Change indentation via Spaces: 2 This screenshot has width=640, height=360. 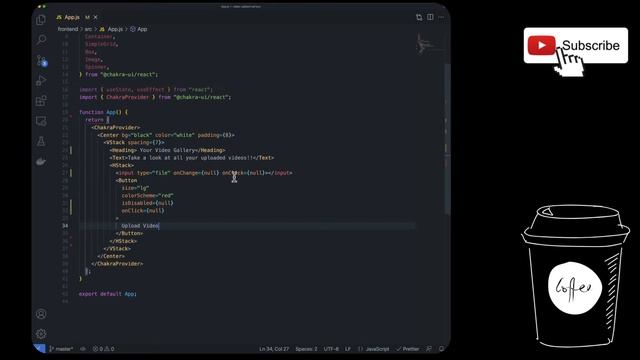pos(306,349)
